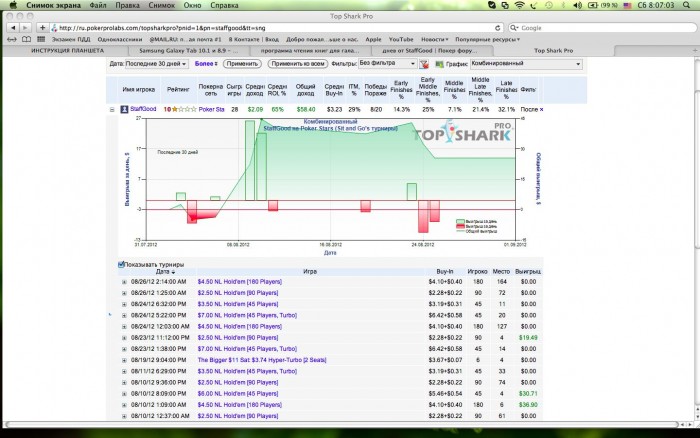Go back with Safari back arrow

[13, 28]
